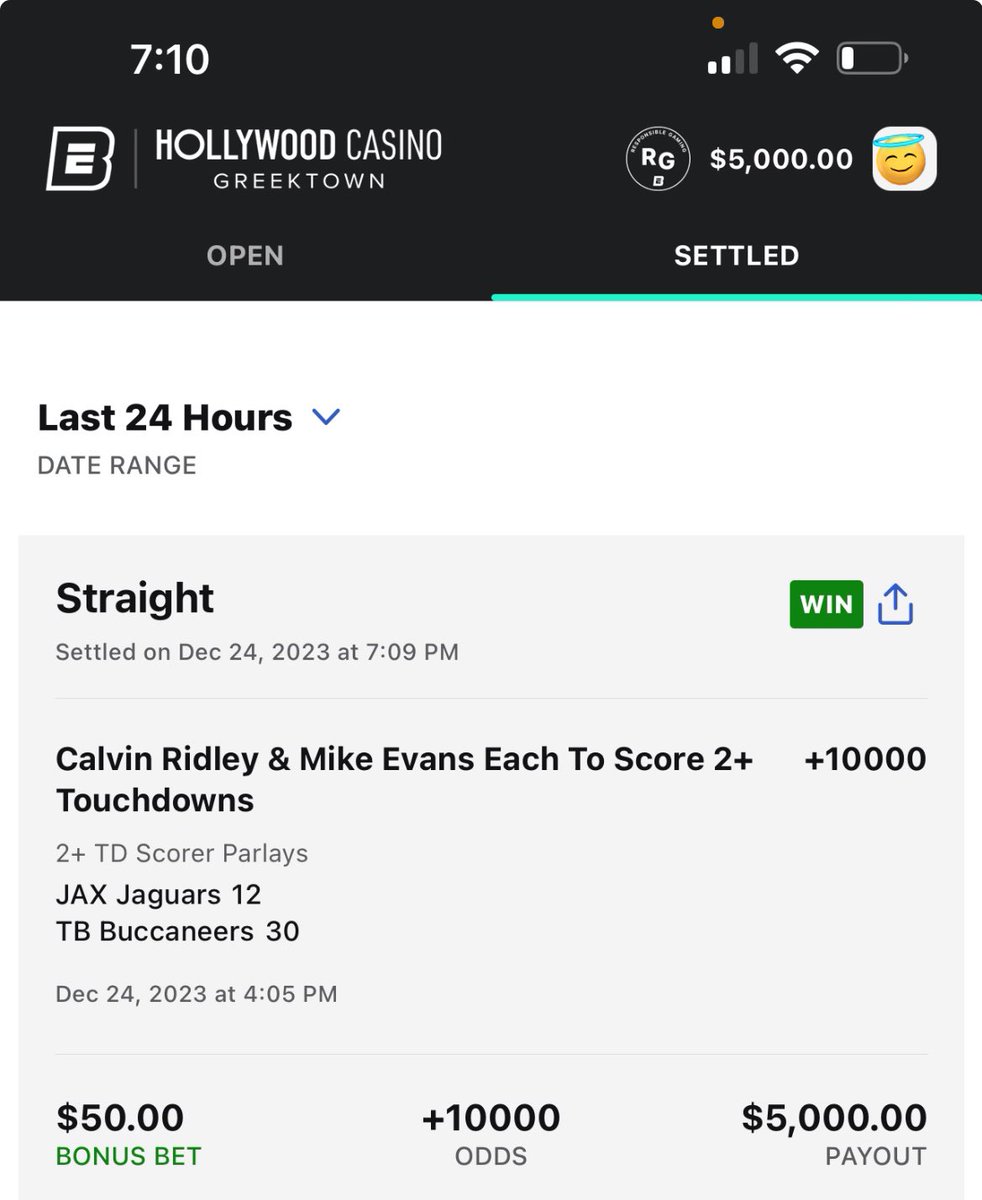The height and width of the screenshot is (1200, 982).
Task: Tap the $50.00 bonus bet stake
Action: (x=120, y=1118)
